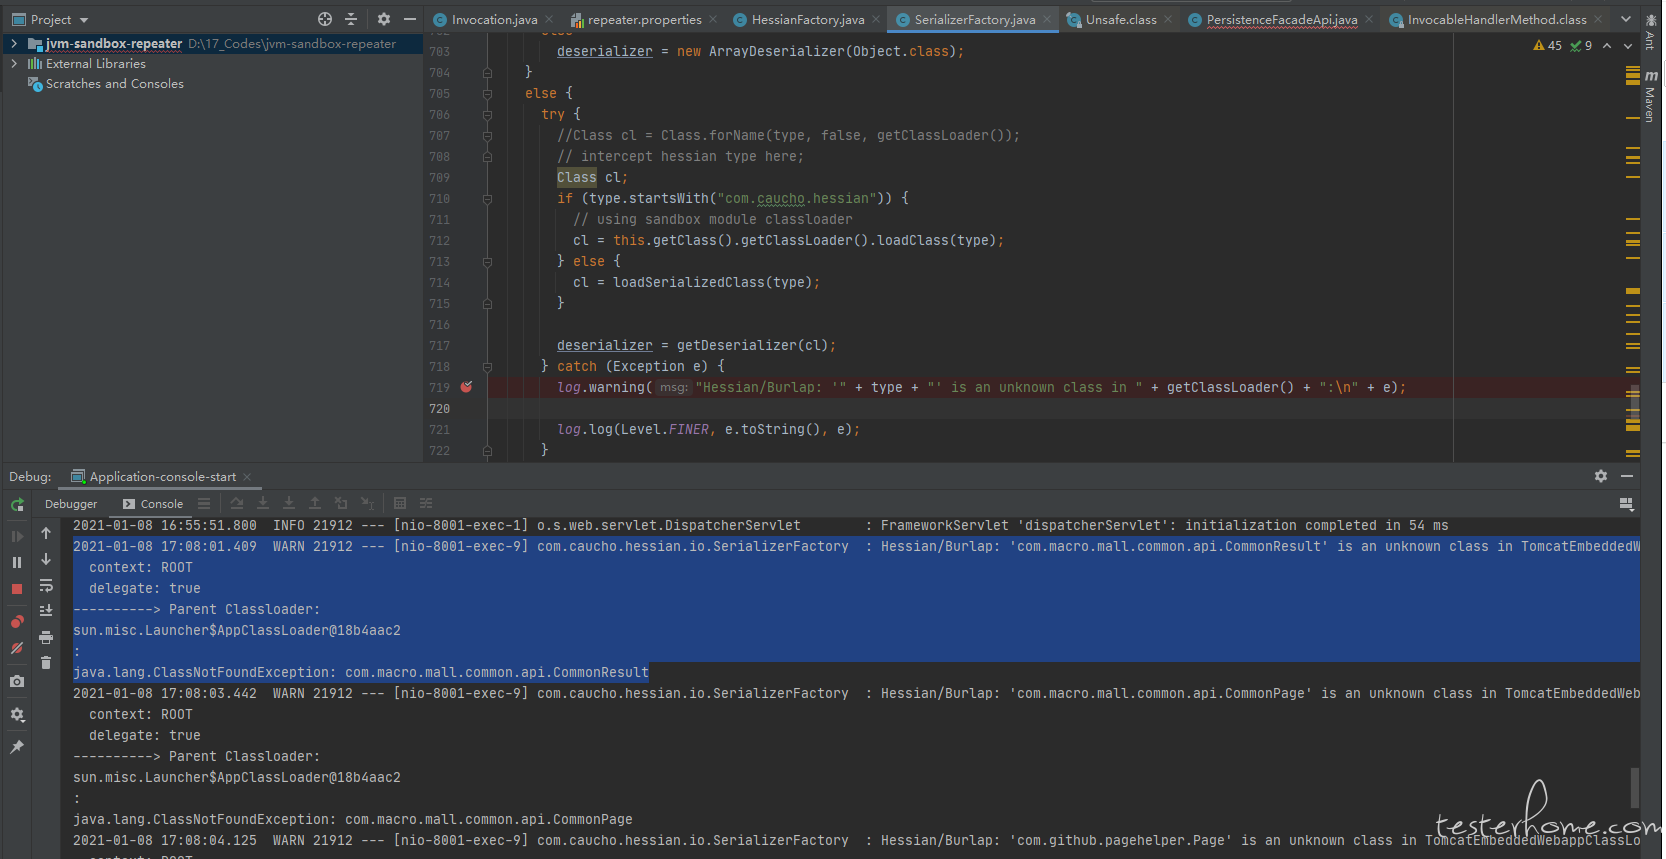Rerun Application-console-start debug session
Viewport: 1666px width, 859px height.
17,505
